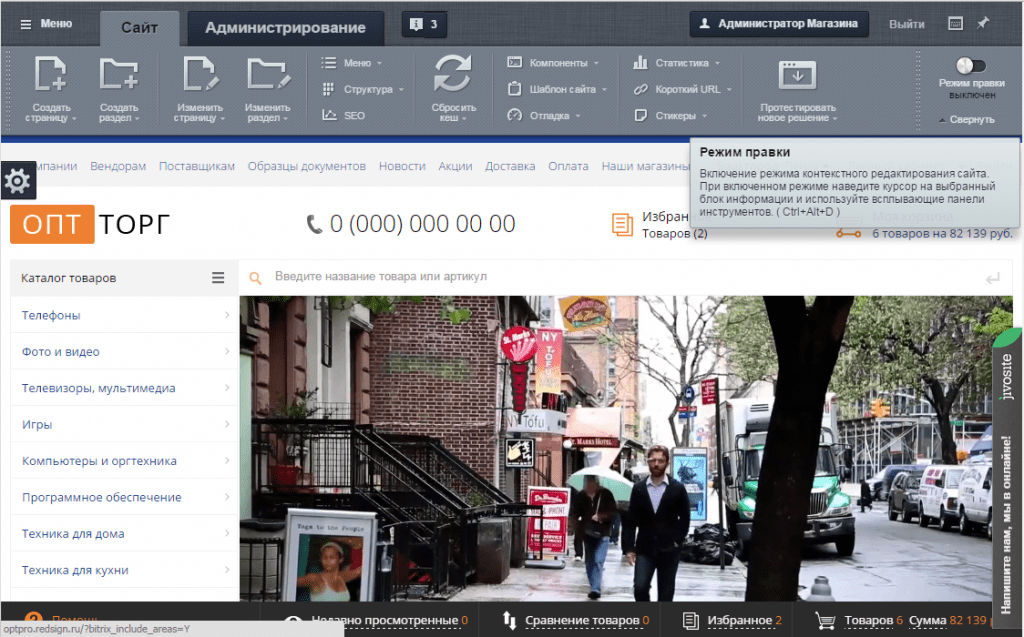Toggle the Режим правки edit mode switch
Image resolution: width=1024 pixels, height=637 pixels.
tap(970, 65)
